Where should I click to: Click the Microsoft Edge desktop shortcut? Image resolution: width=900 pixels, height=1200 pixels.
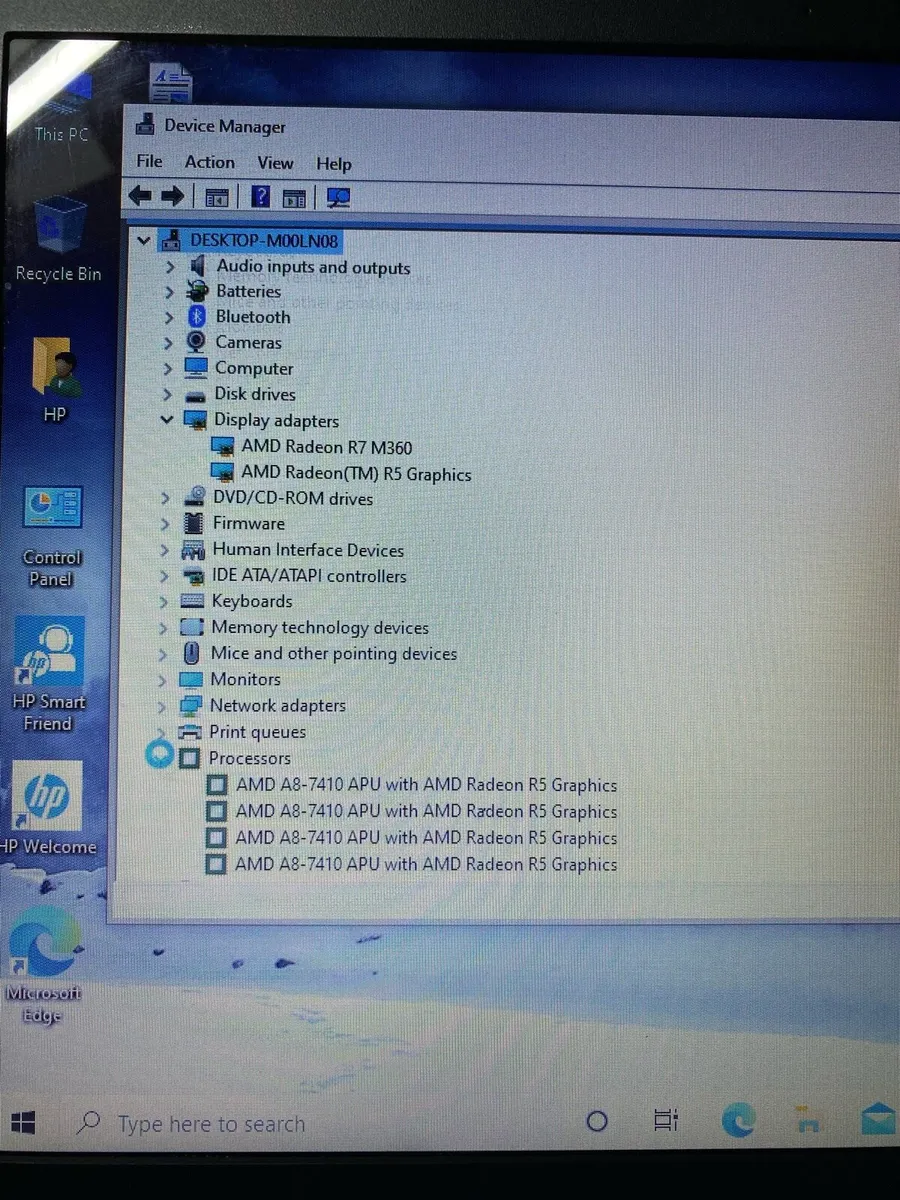43,964
